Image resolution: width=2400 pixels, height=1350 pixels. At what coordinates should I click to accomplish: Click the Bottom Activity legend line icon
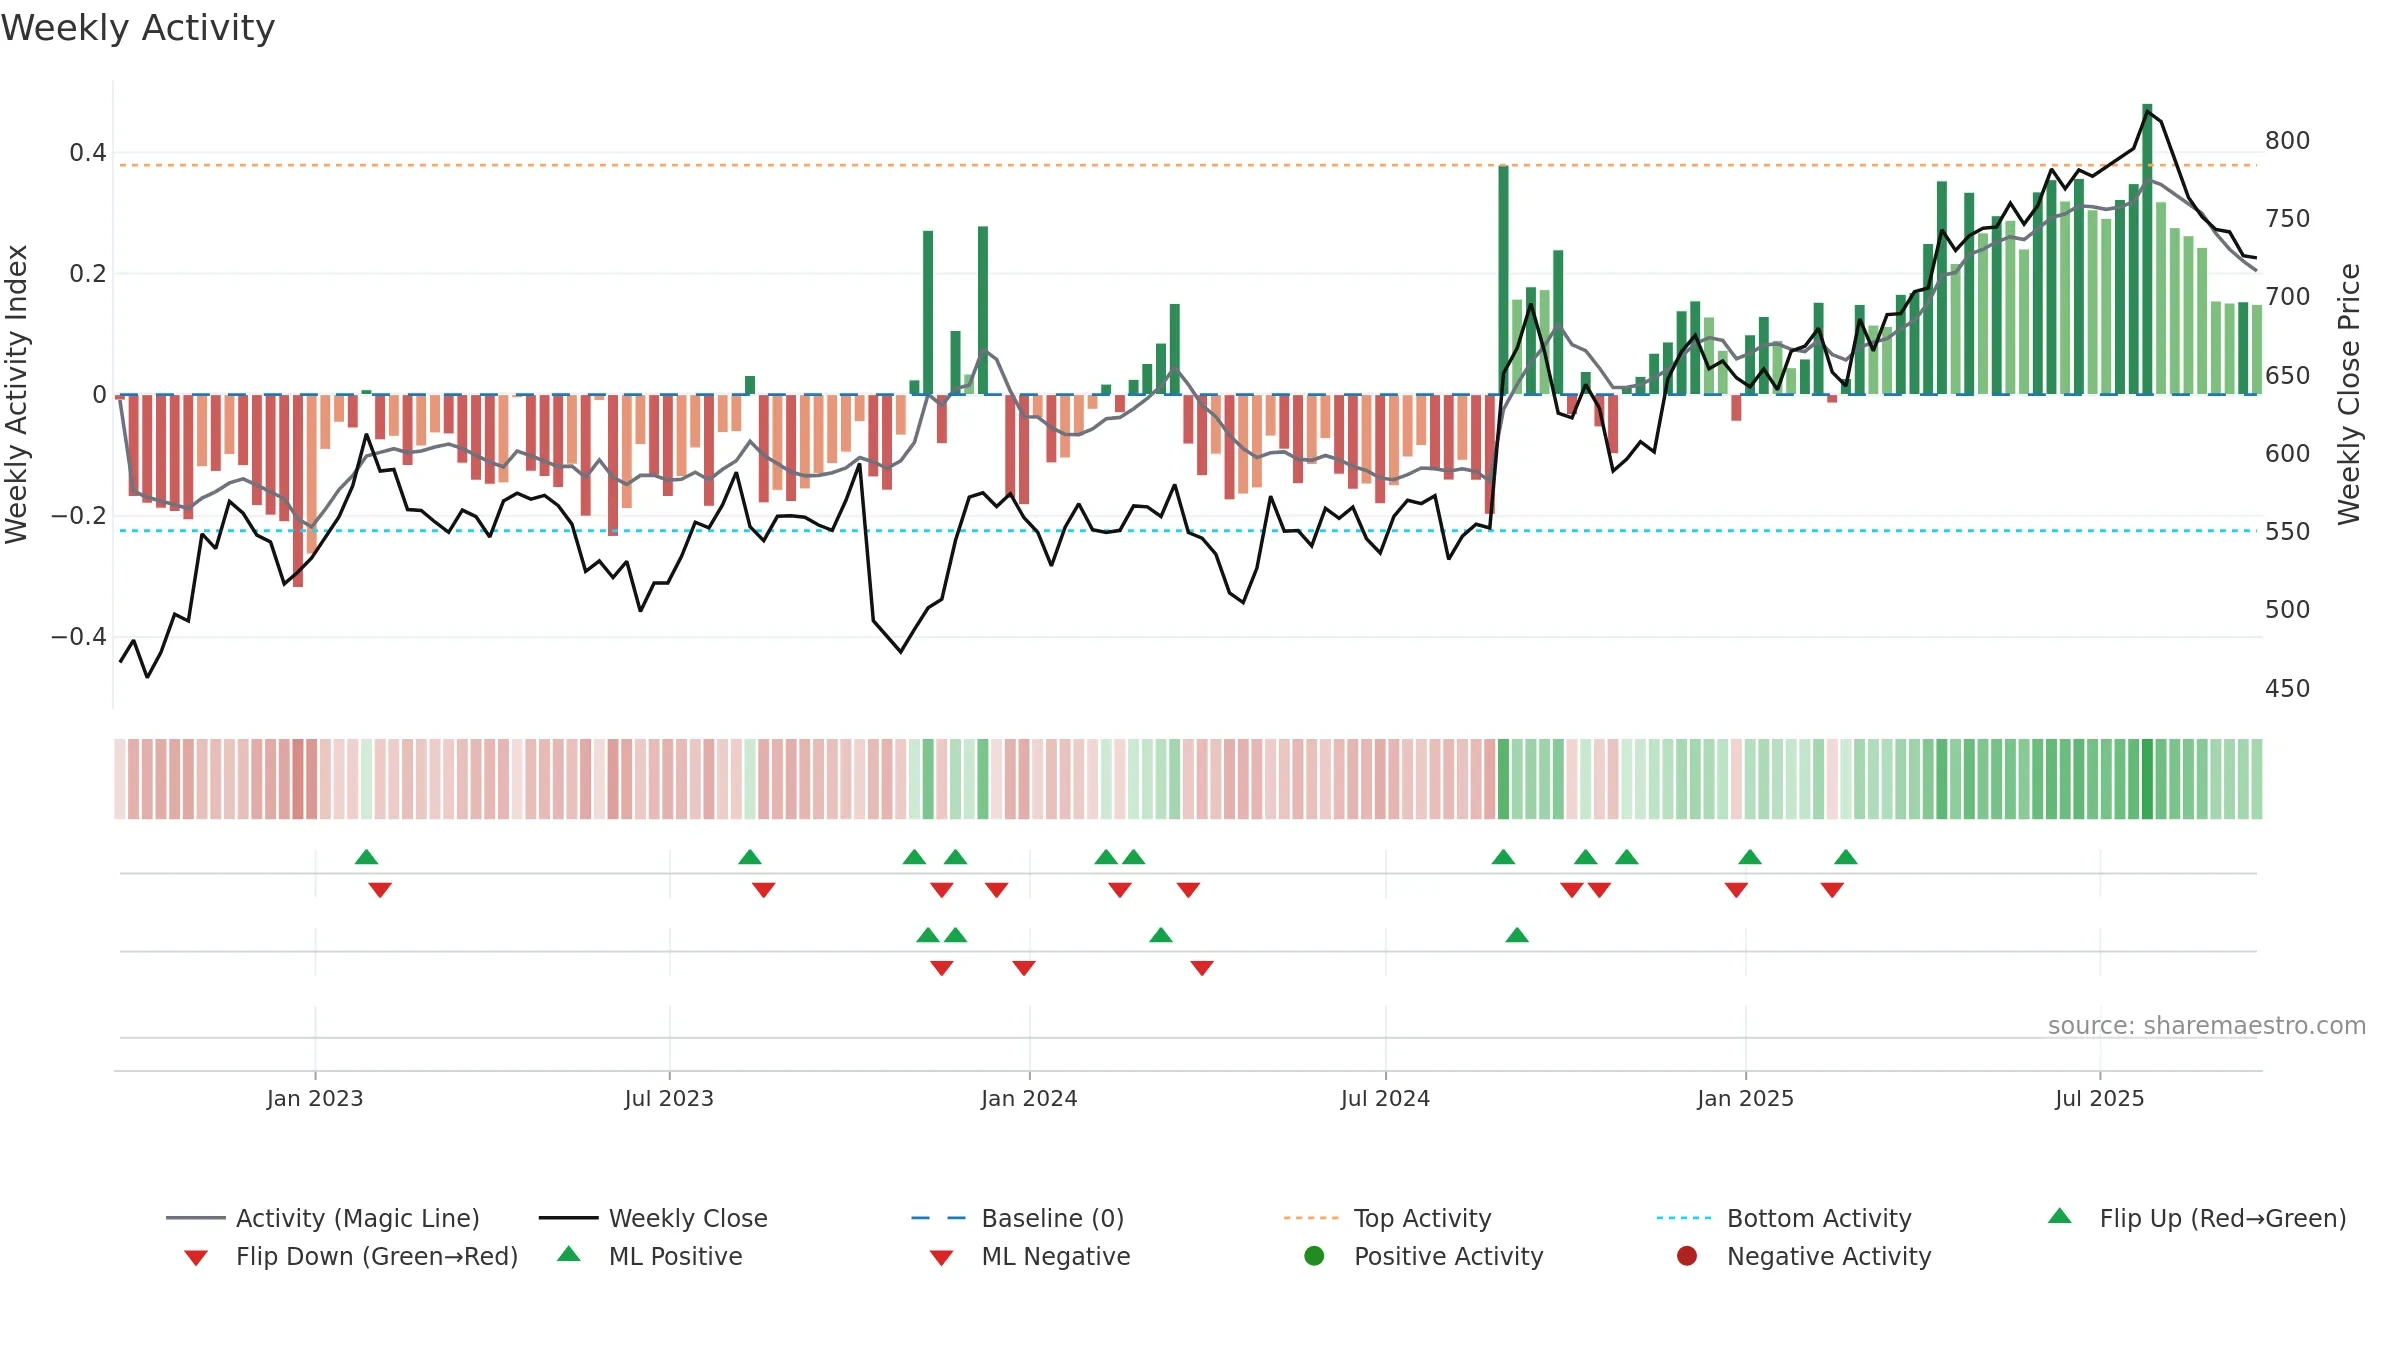(x=1684, y=1218)
